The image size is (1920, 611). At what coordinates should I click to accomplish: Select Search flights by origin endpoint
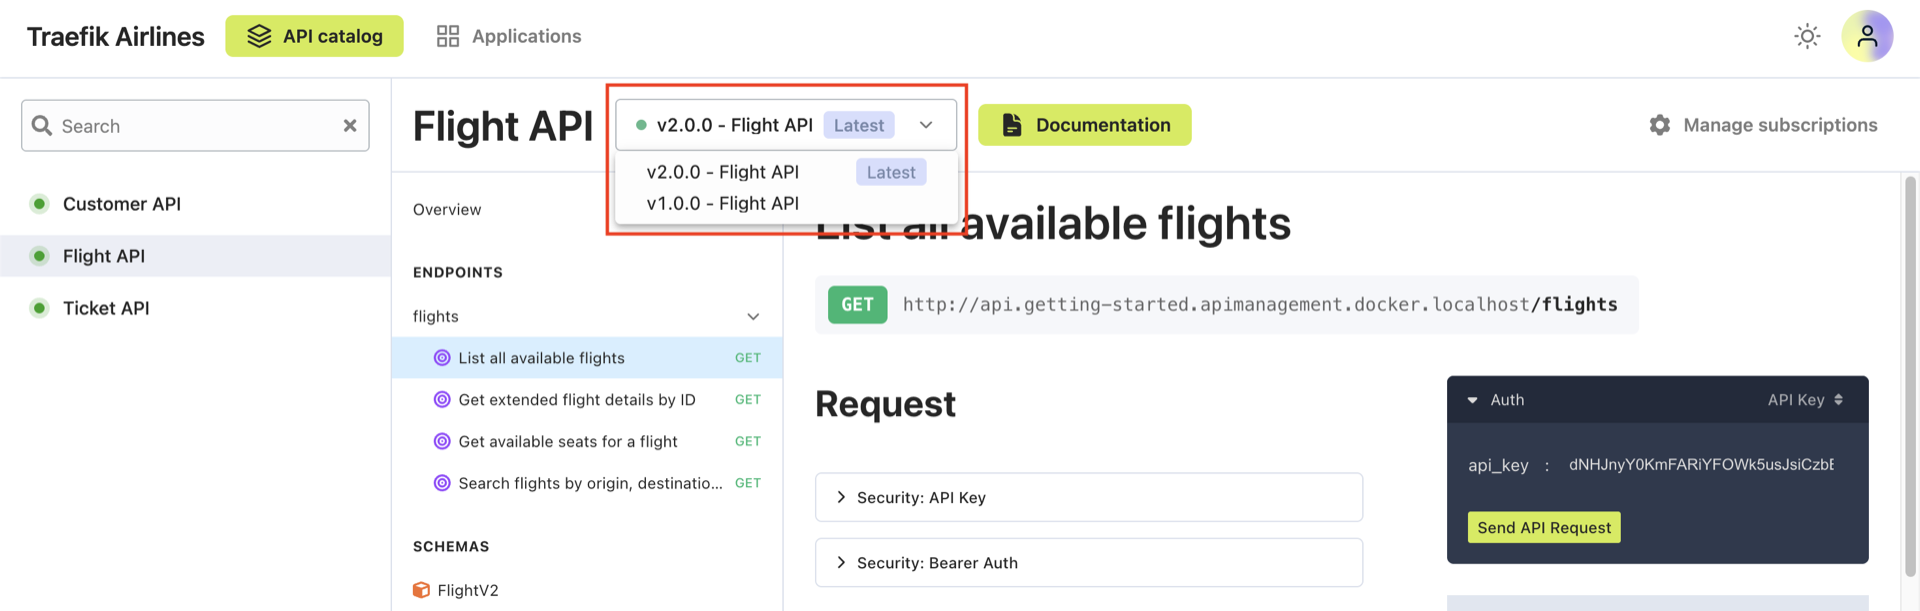587,483
